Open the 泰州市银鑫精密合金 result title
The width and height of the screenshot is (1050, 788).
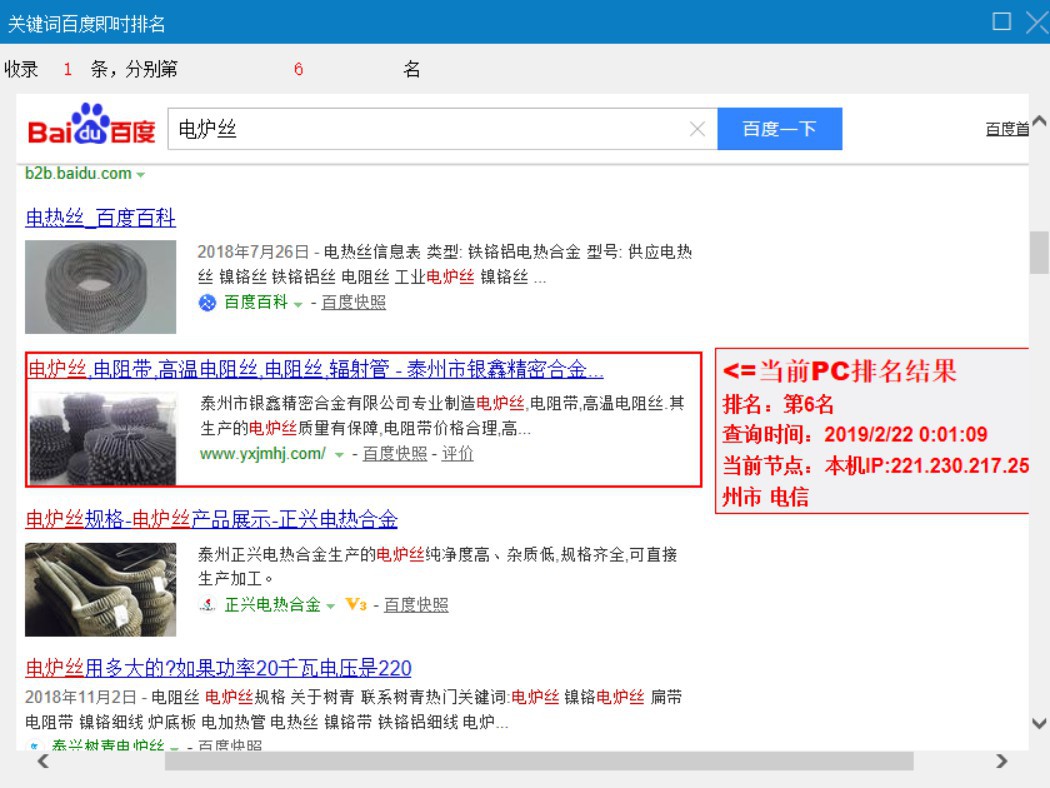pyautogui.click(x=315, y=368)
